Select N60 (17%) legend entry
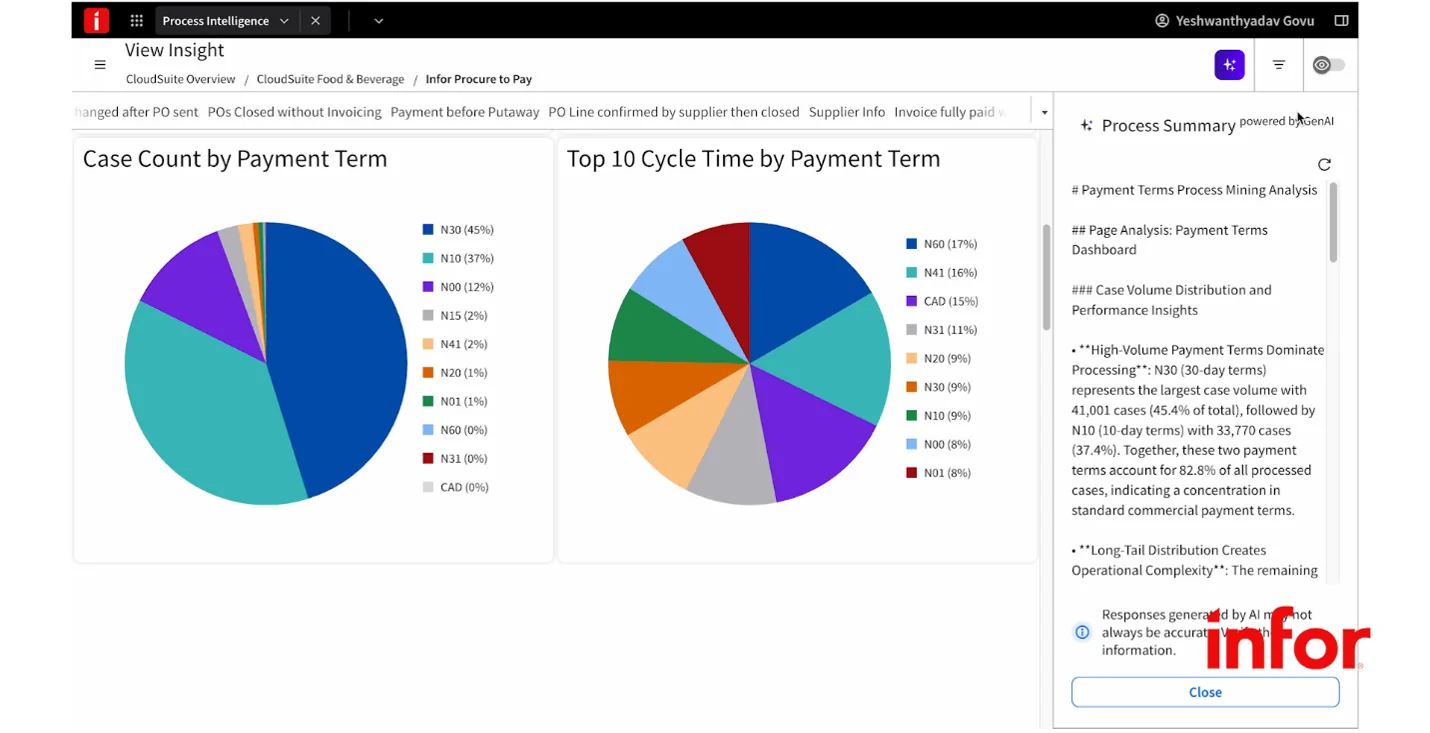 click(941, 244)
